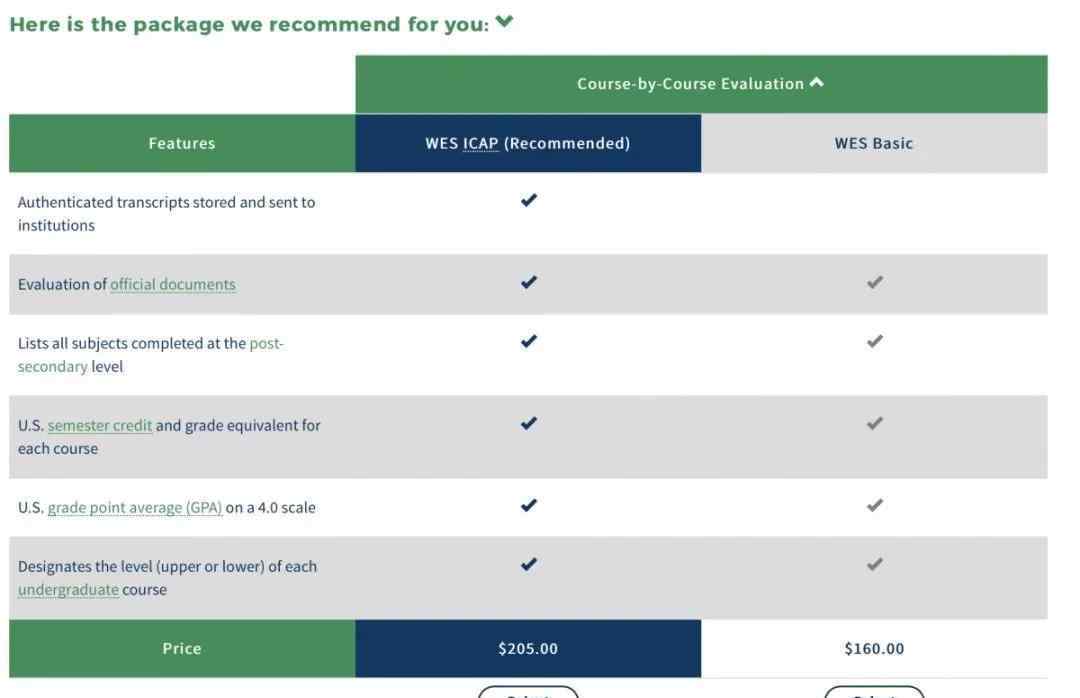The height and width of the screenshot is (698, 1080).
Task: Select the WES Basic column header
Action: click(x=874, y=143)
